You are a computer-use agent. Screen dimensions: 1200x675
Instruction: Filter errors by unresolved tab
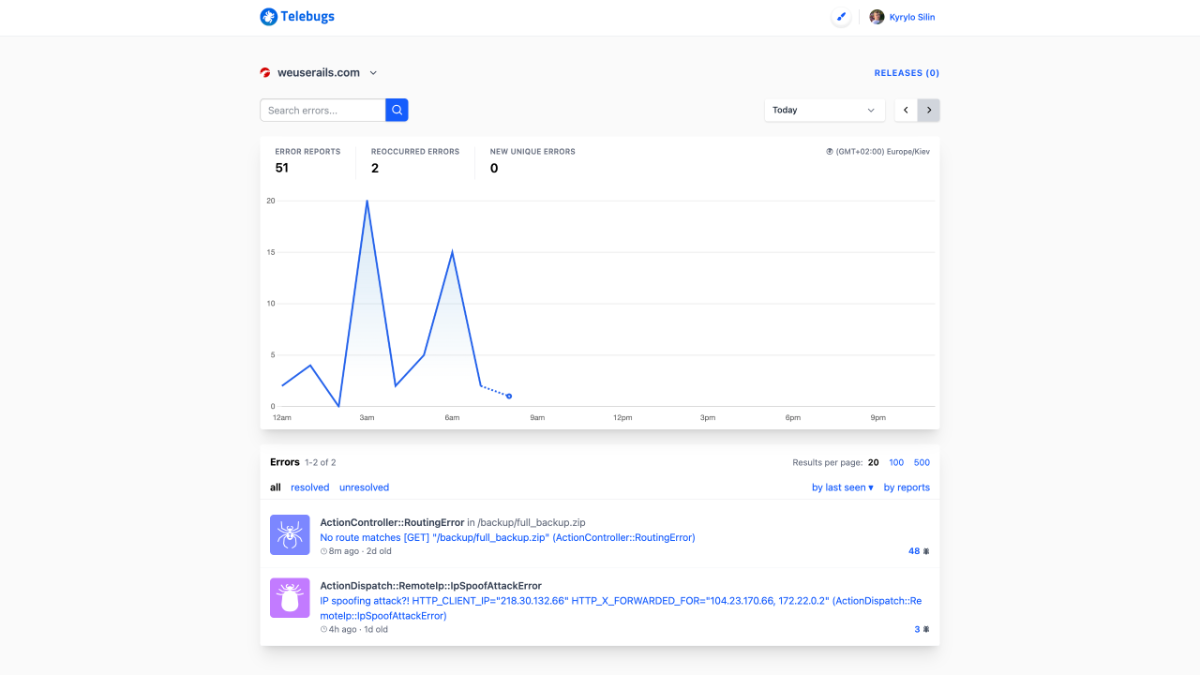tap(364, 488)
